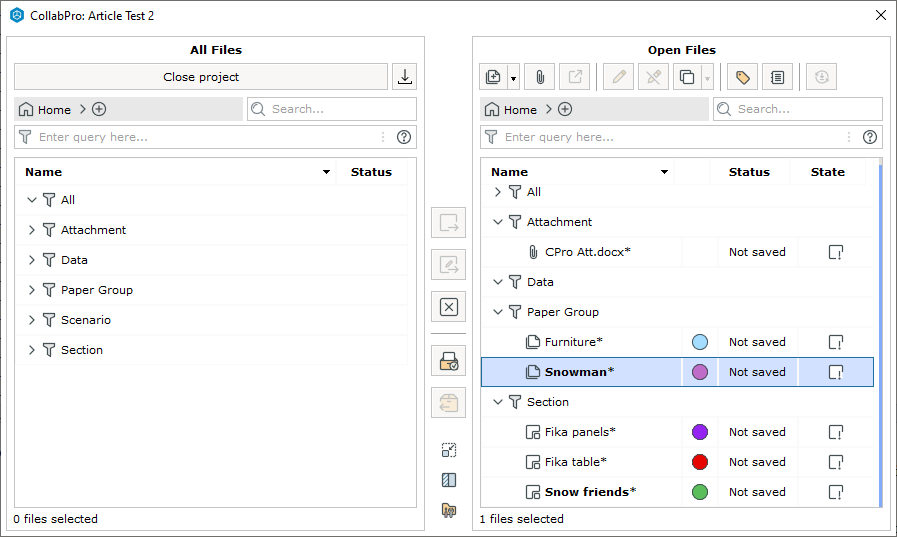Click All Files search field
This screenshot has width=897, height=537.
point(332,109)
